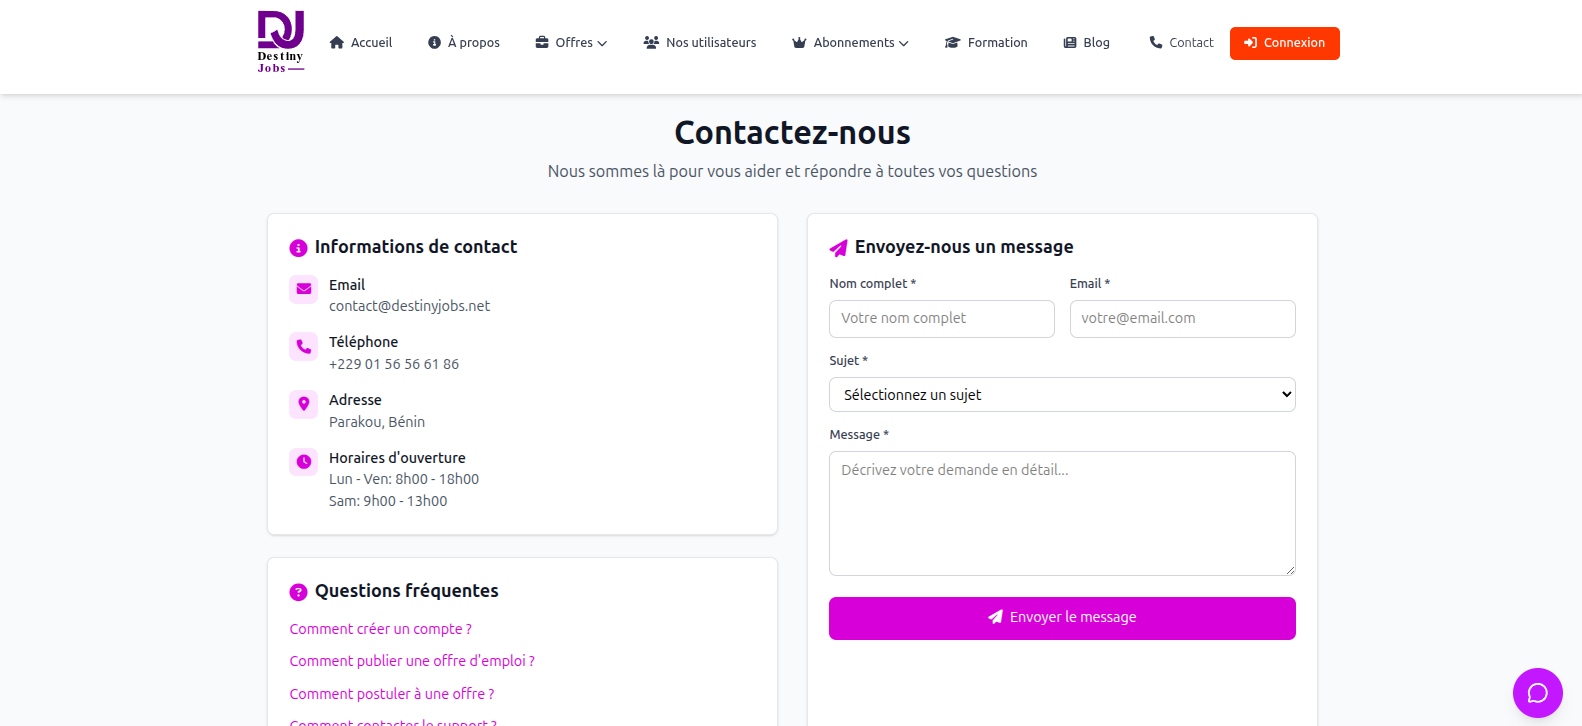1582x726 pixels.
Task: Click the clock Horaires d'ouverture icon
Action: (x=304, y=462)
